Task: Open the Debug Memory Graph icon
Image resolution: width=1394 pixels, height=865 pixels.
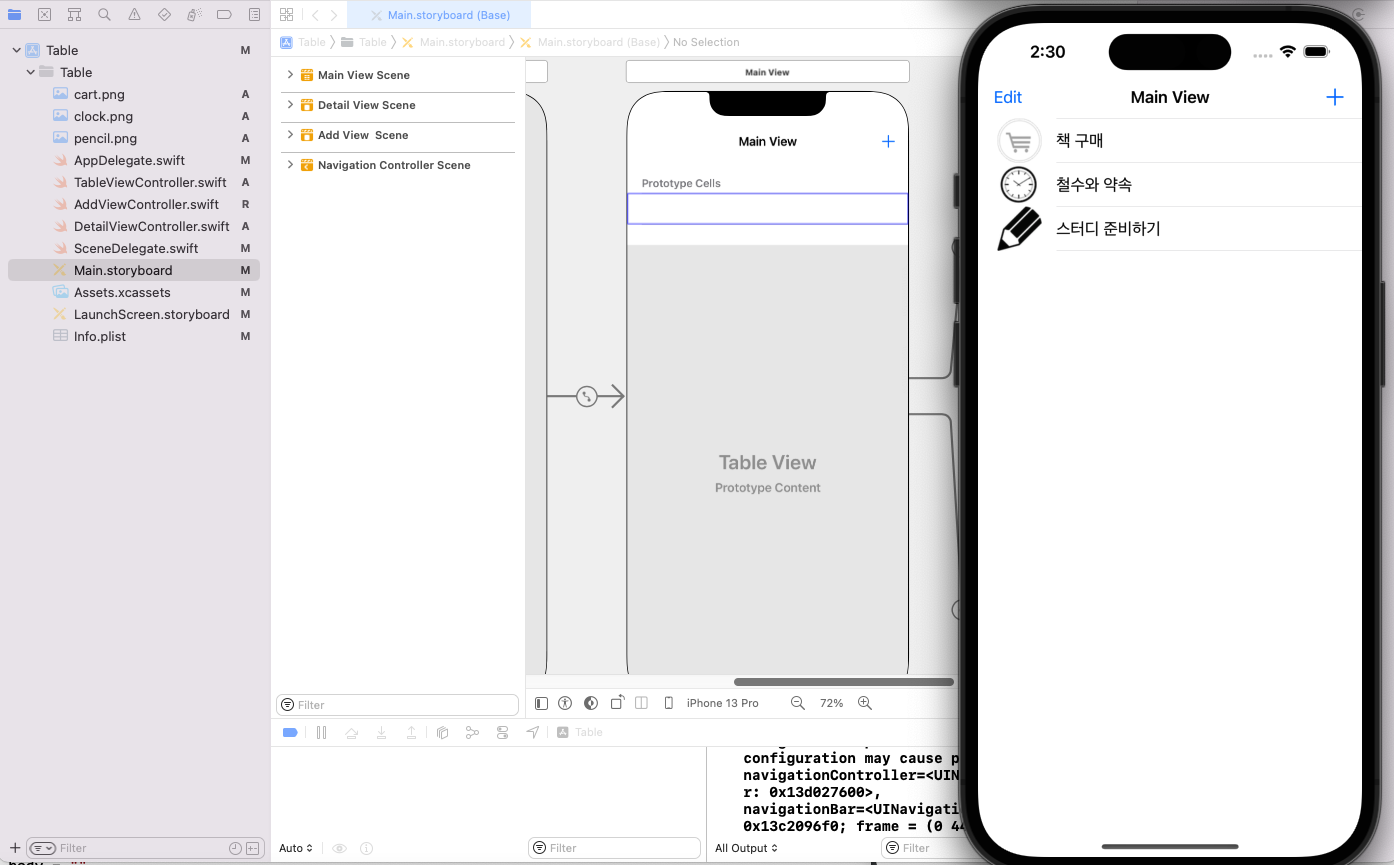Action: pyautogui.click(x=473, y=733)
